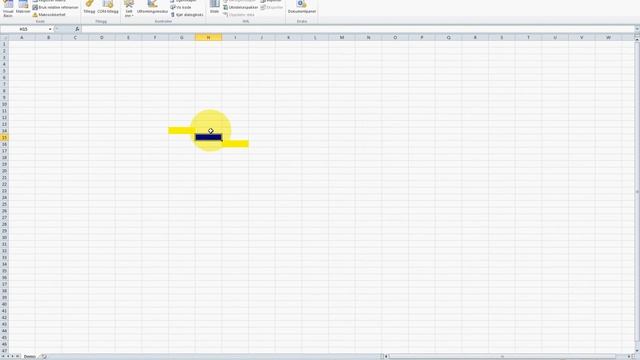The image size is (640, 360).
Task: Select the highlighted row 15 header
Action: [x=4, y=138]
